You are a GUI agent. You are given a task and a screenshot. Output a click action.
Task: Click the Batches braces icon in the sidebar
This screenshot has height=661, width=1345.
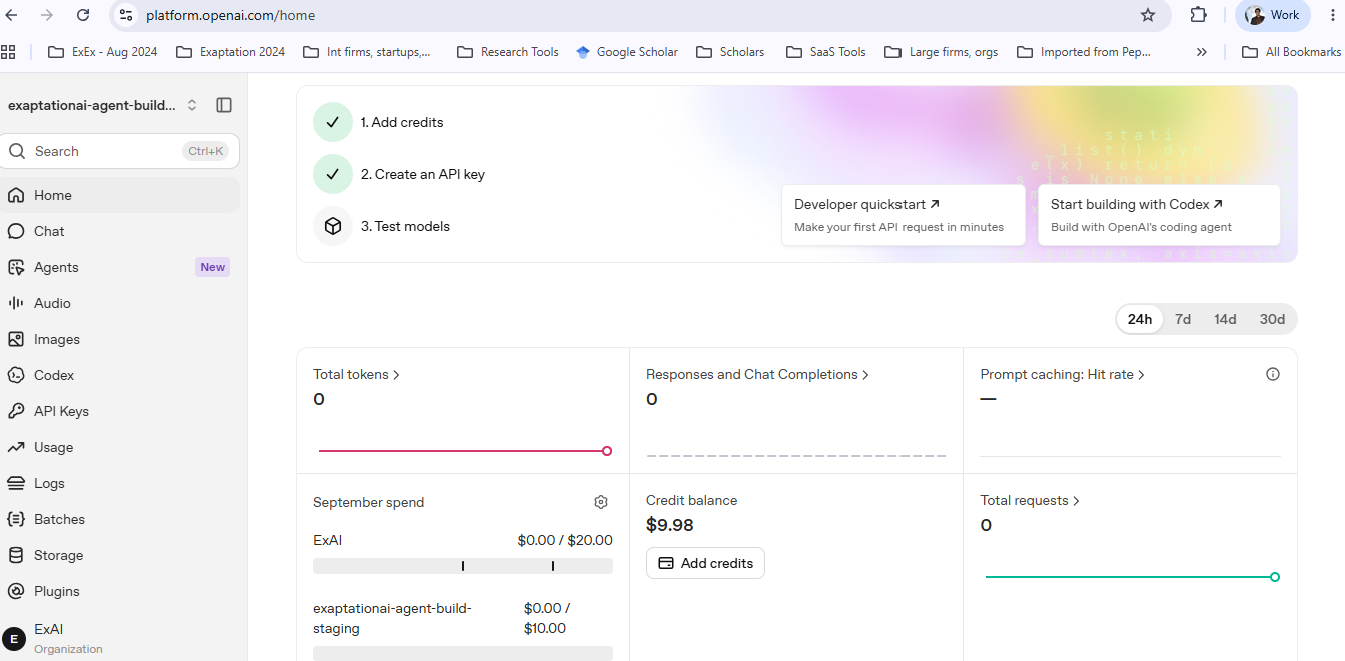[x=16, y=519]
